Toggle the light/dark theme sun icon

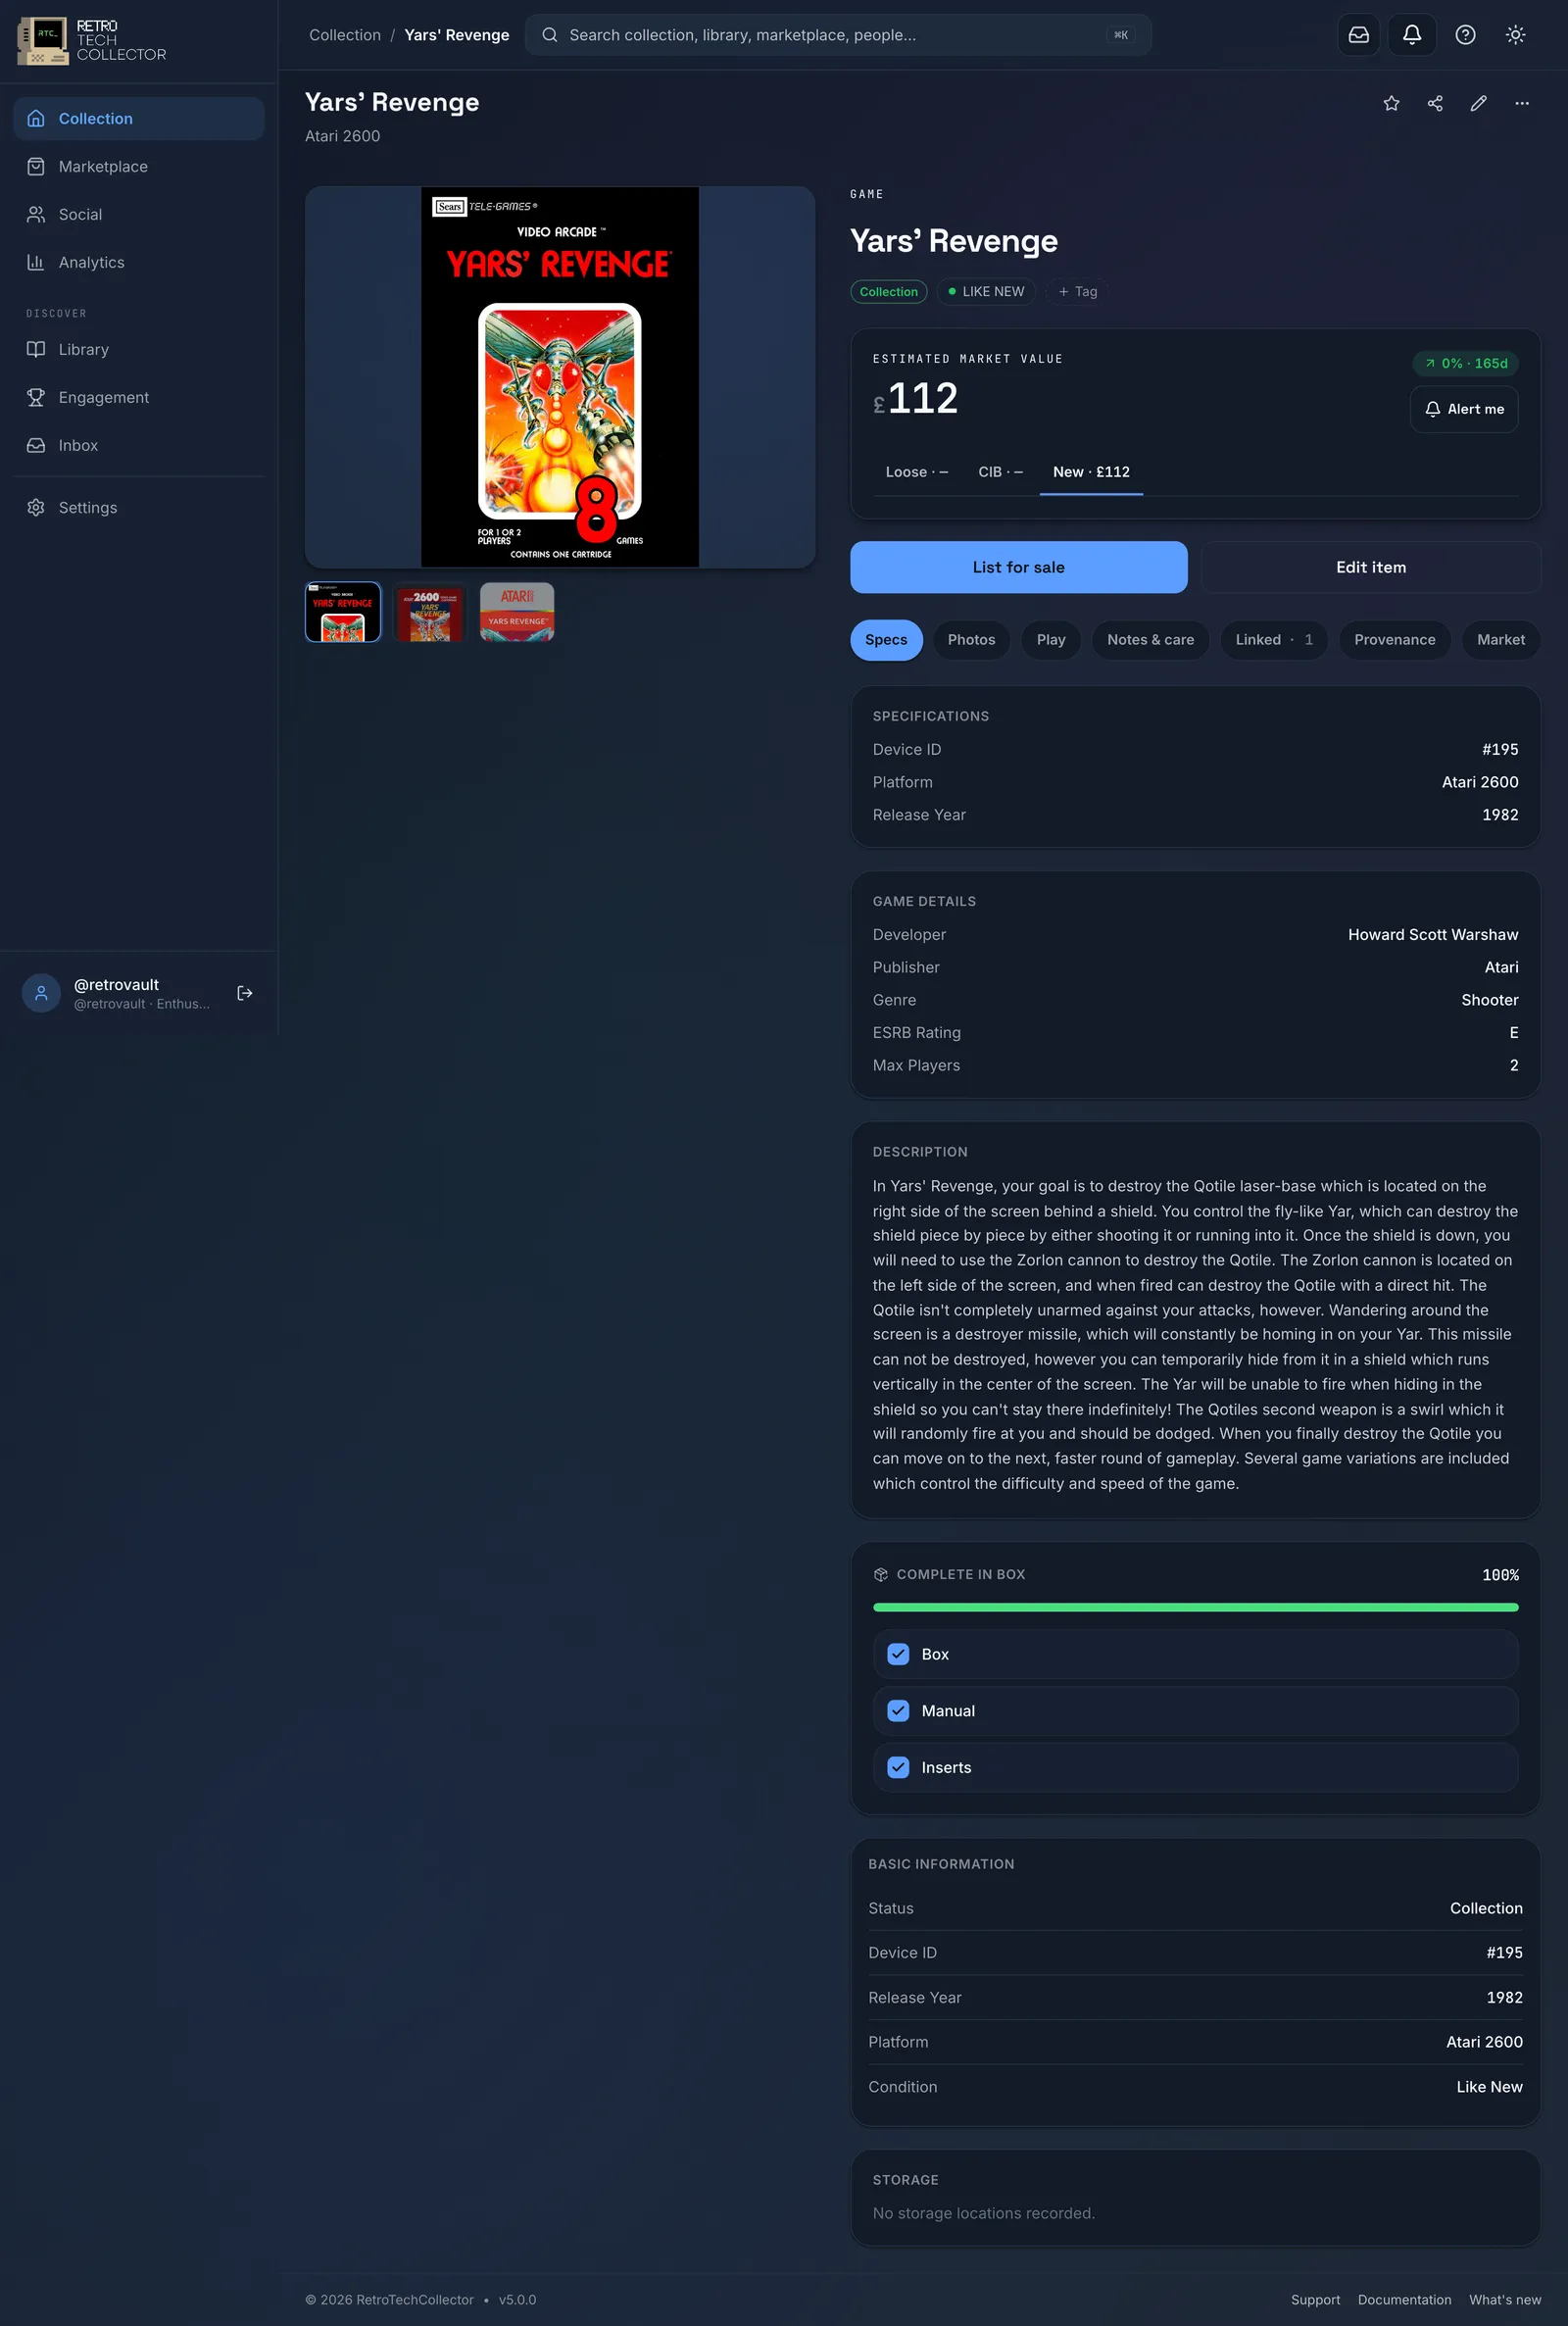[1515, 35]
